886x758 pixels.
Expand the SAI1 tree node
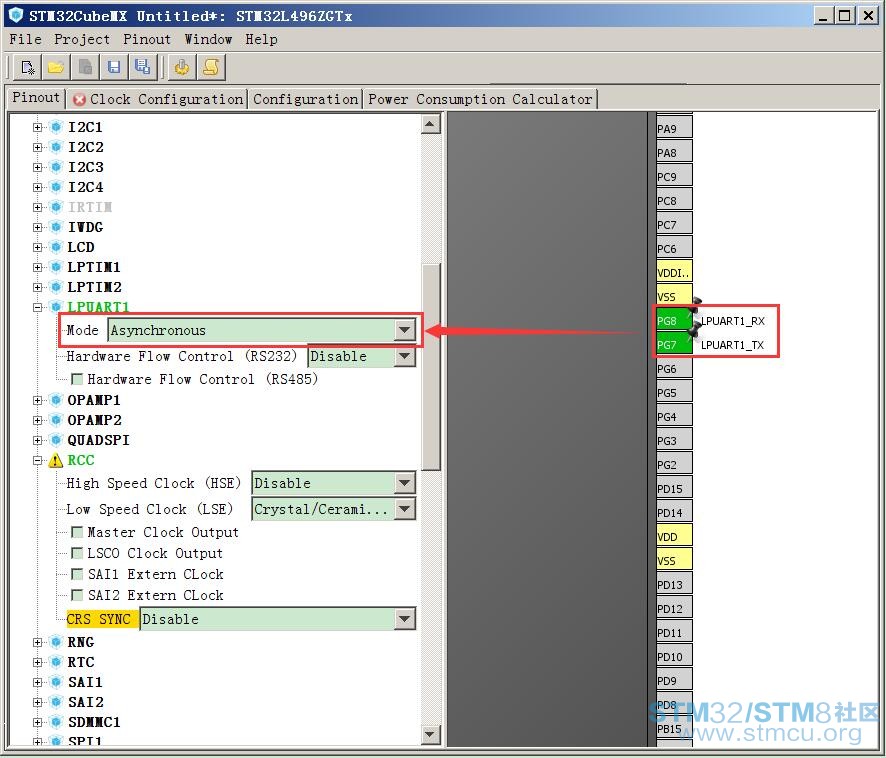click(37, 682)
